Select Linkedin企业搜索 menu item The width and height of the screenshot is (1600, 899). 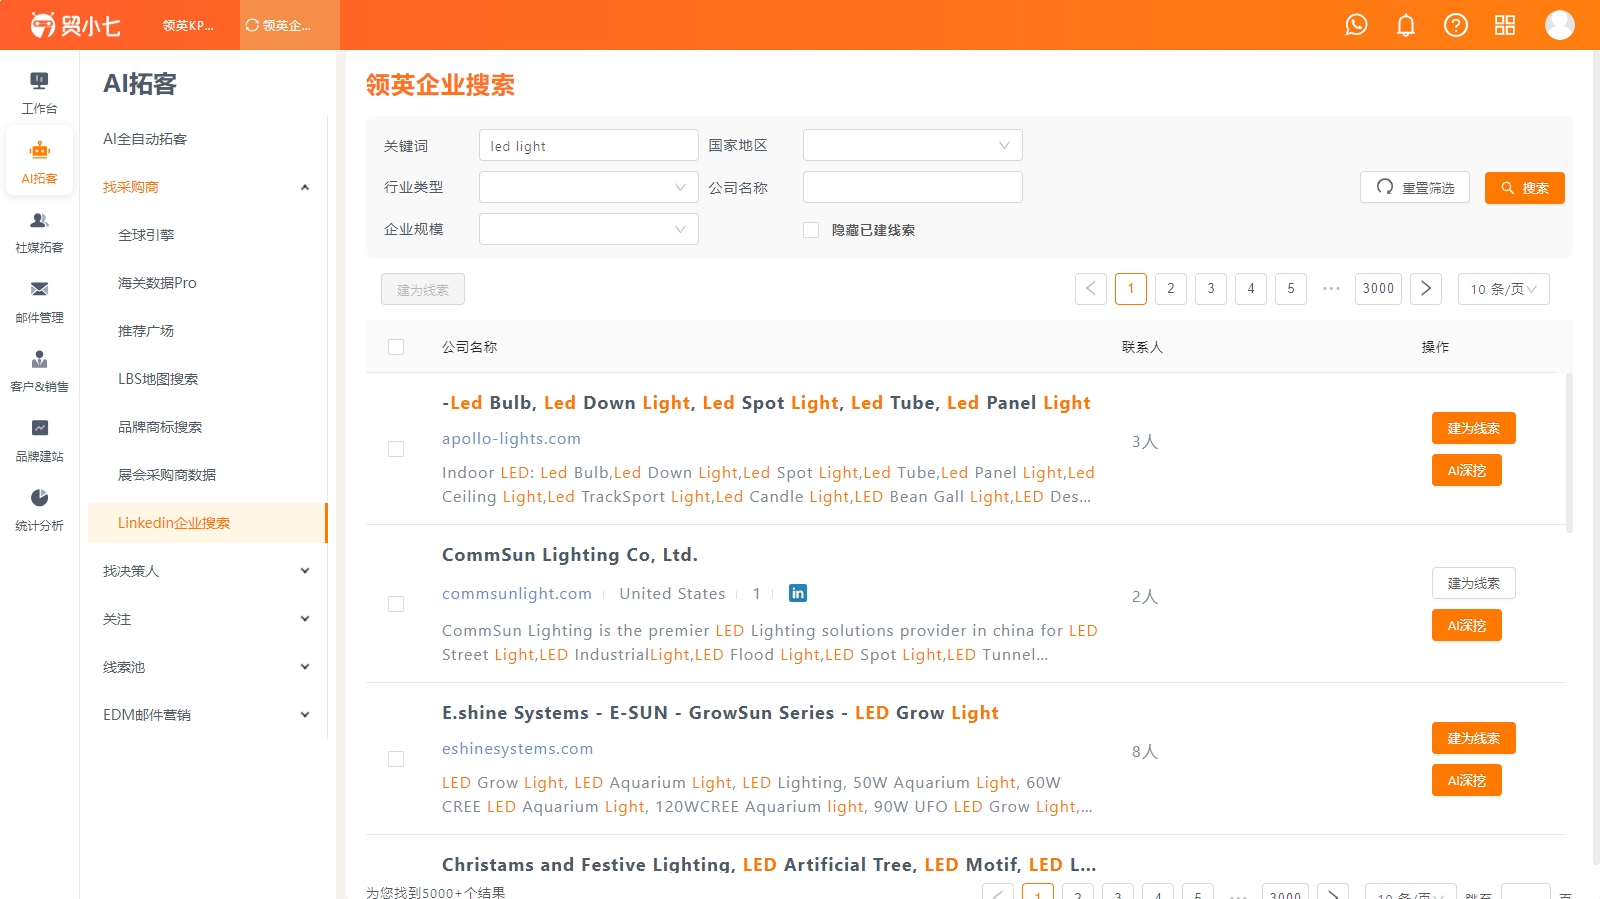coord(207,523)
